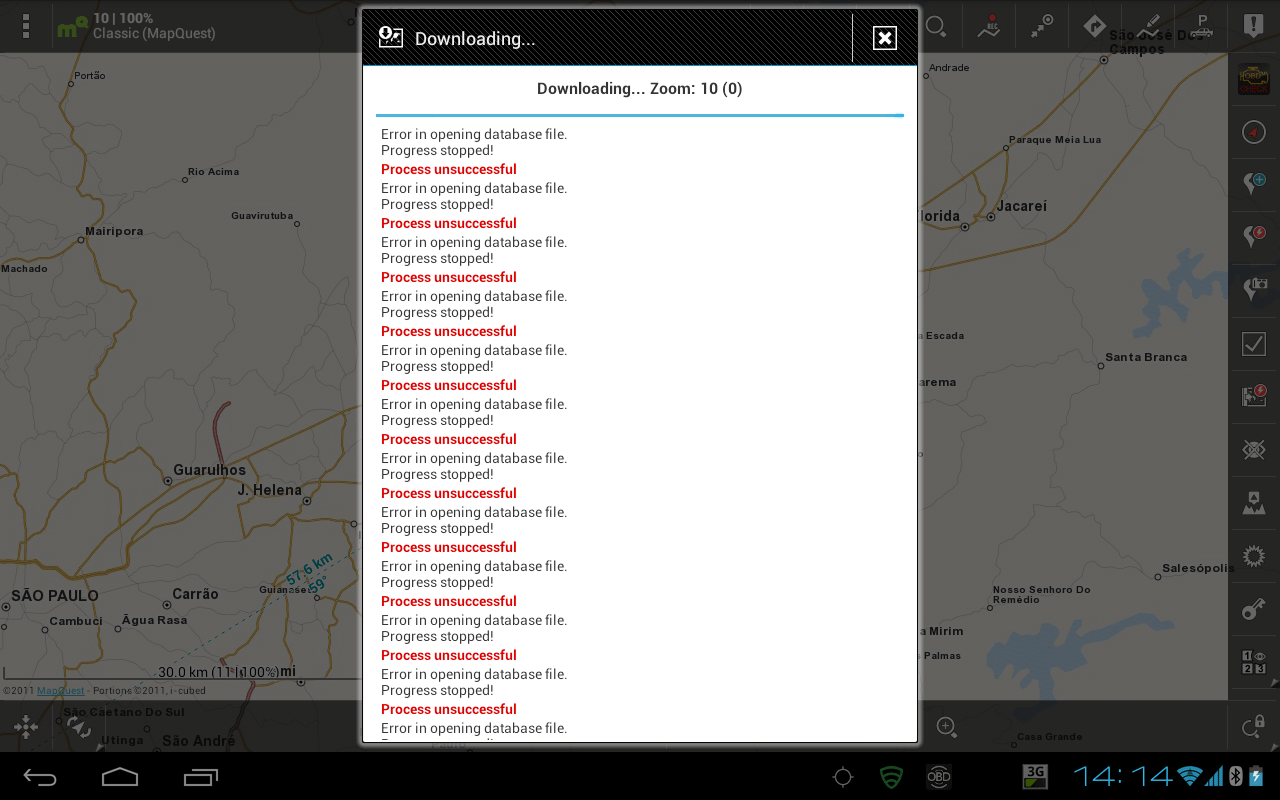
Task: Open the three-dot main menu
Action: (x=26, y=26)
